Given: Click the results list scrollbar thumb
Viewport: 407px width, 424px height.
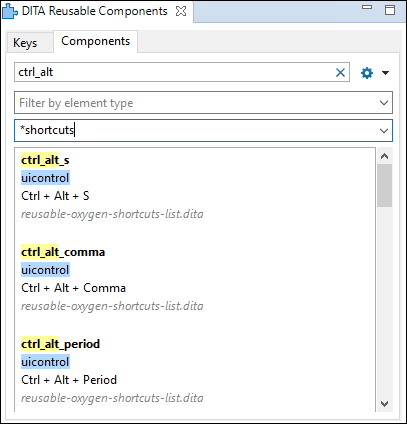Looking at the screenshot, I should [384, 185].
